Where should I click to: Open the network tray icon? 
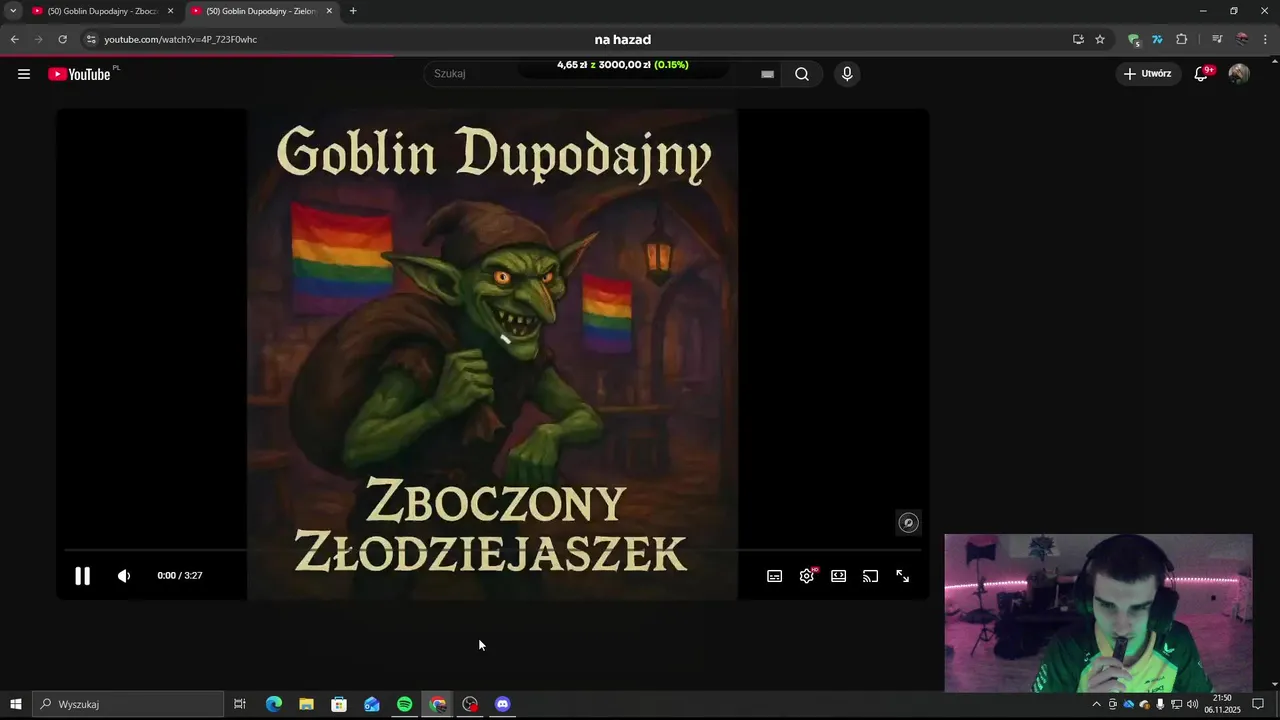point(1176,705)
